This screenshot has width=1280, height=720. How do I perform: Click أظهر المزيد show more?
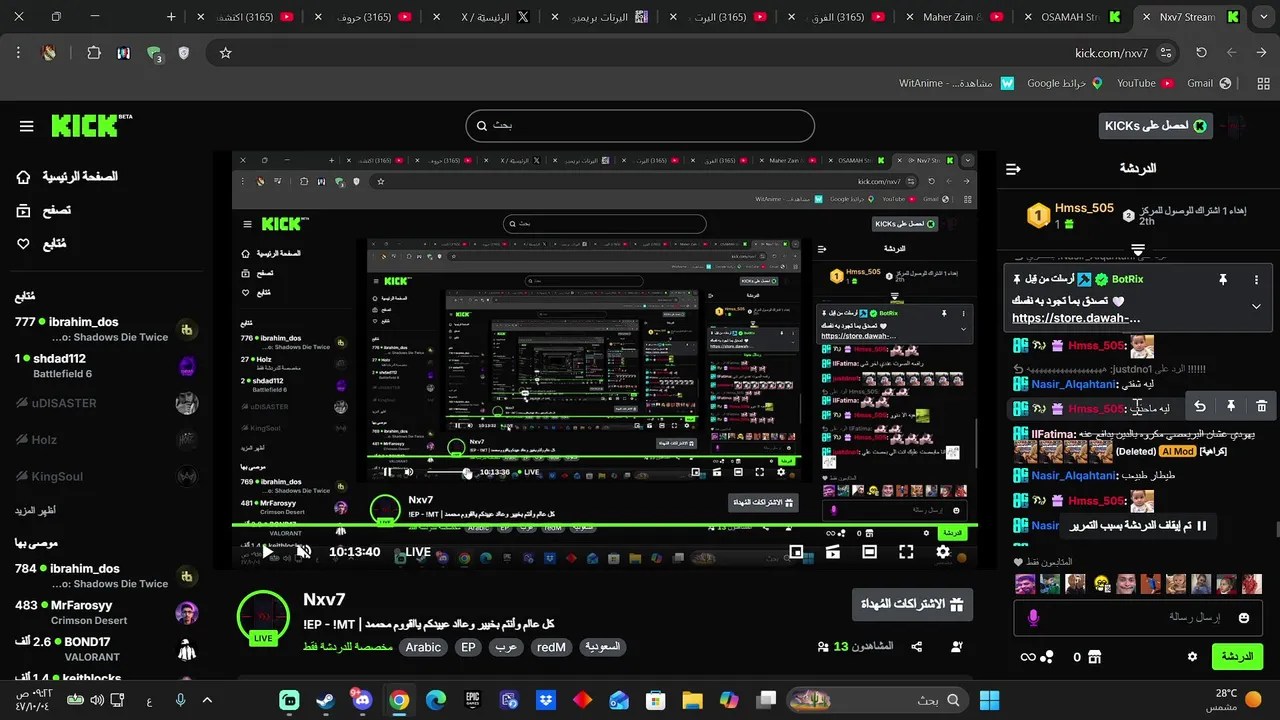(x=35, y=510)
